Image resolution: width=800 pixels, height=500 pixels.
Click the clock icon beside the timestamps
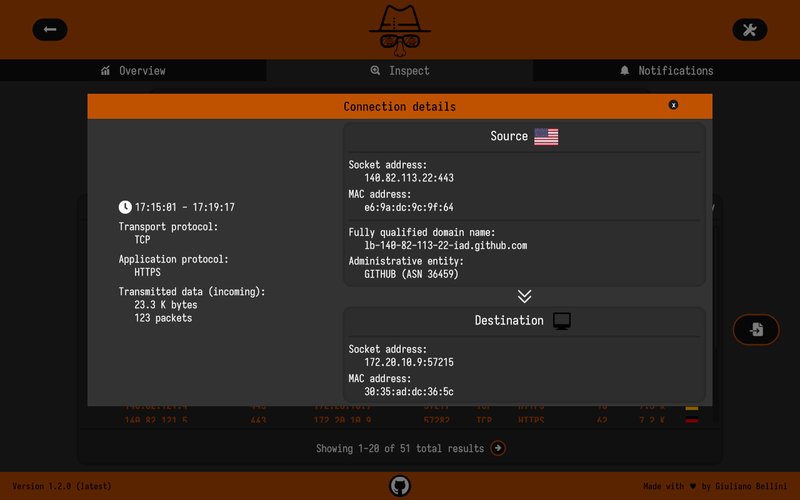tap(125, 208)
